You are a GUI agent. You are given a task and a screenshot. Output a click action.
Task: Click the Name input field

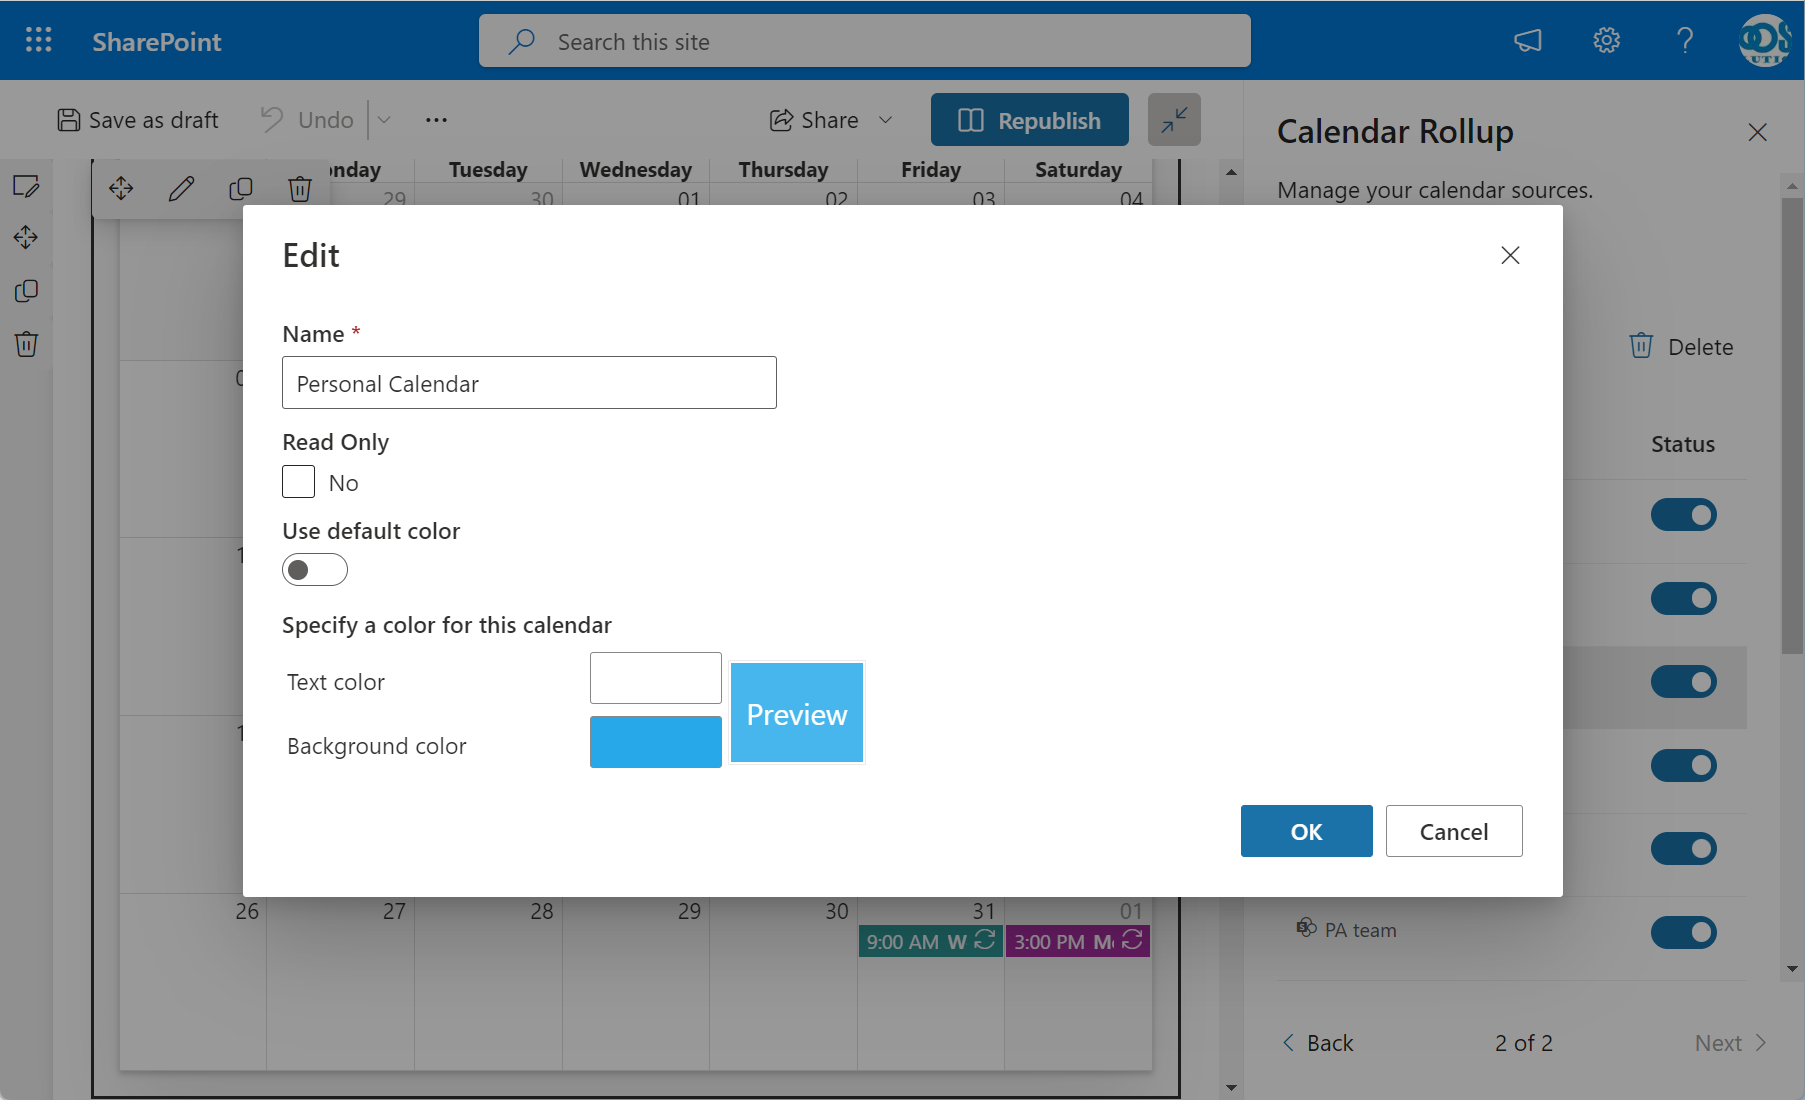point(529,383)
